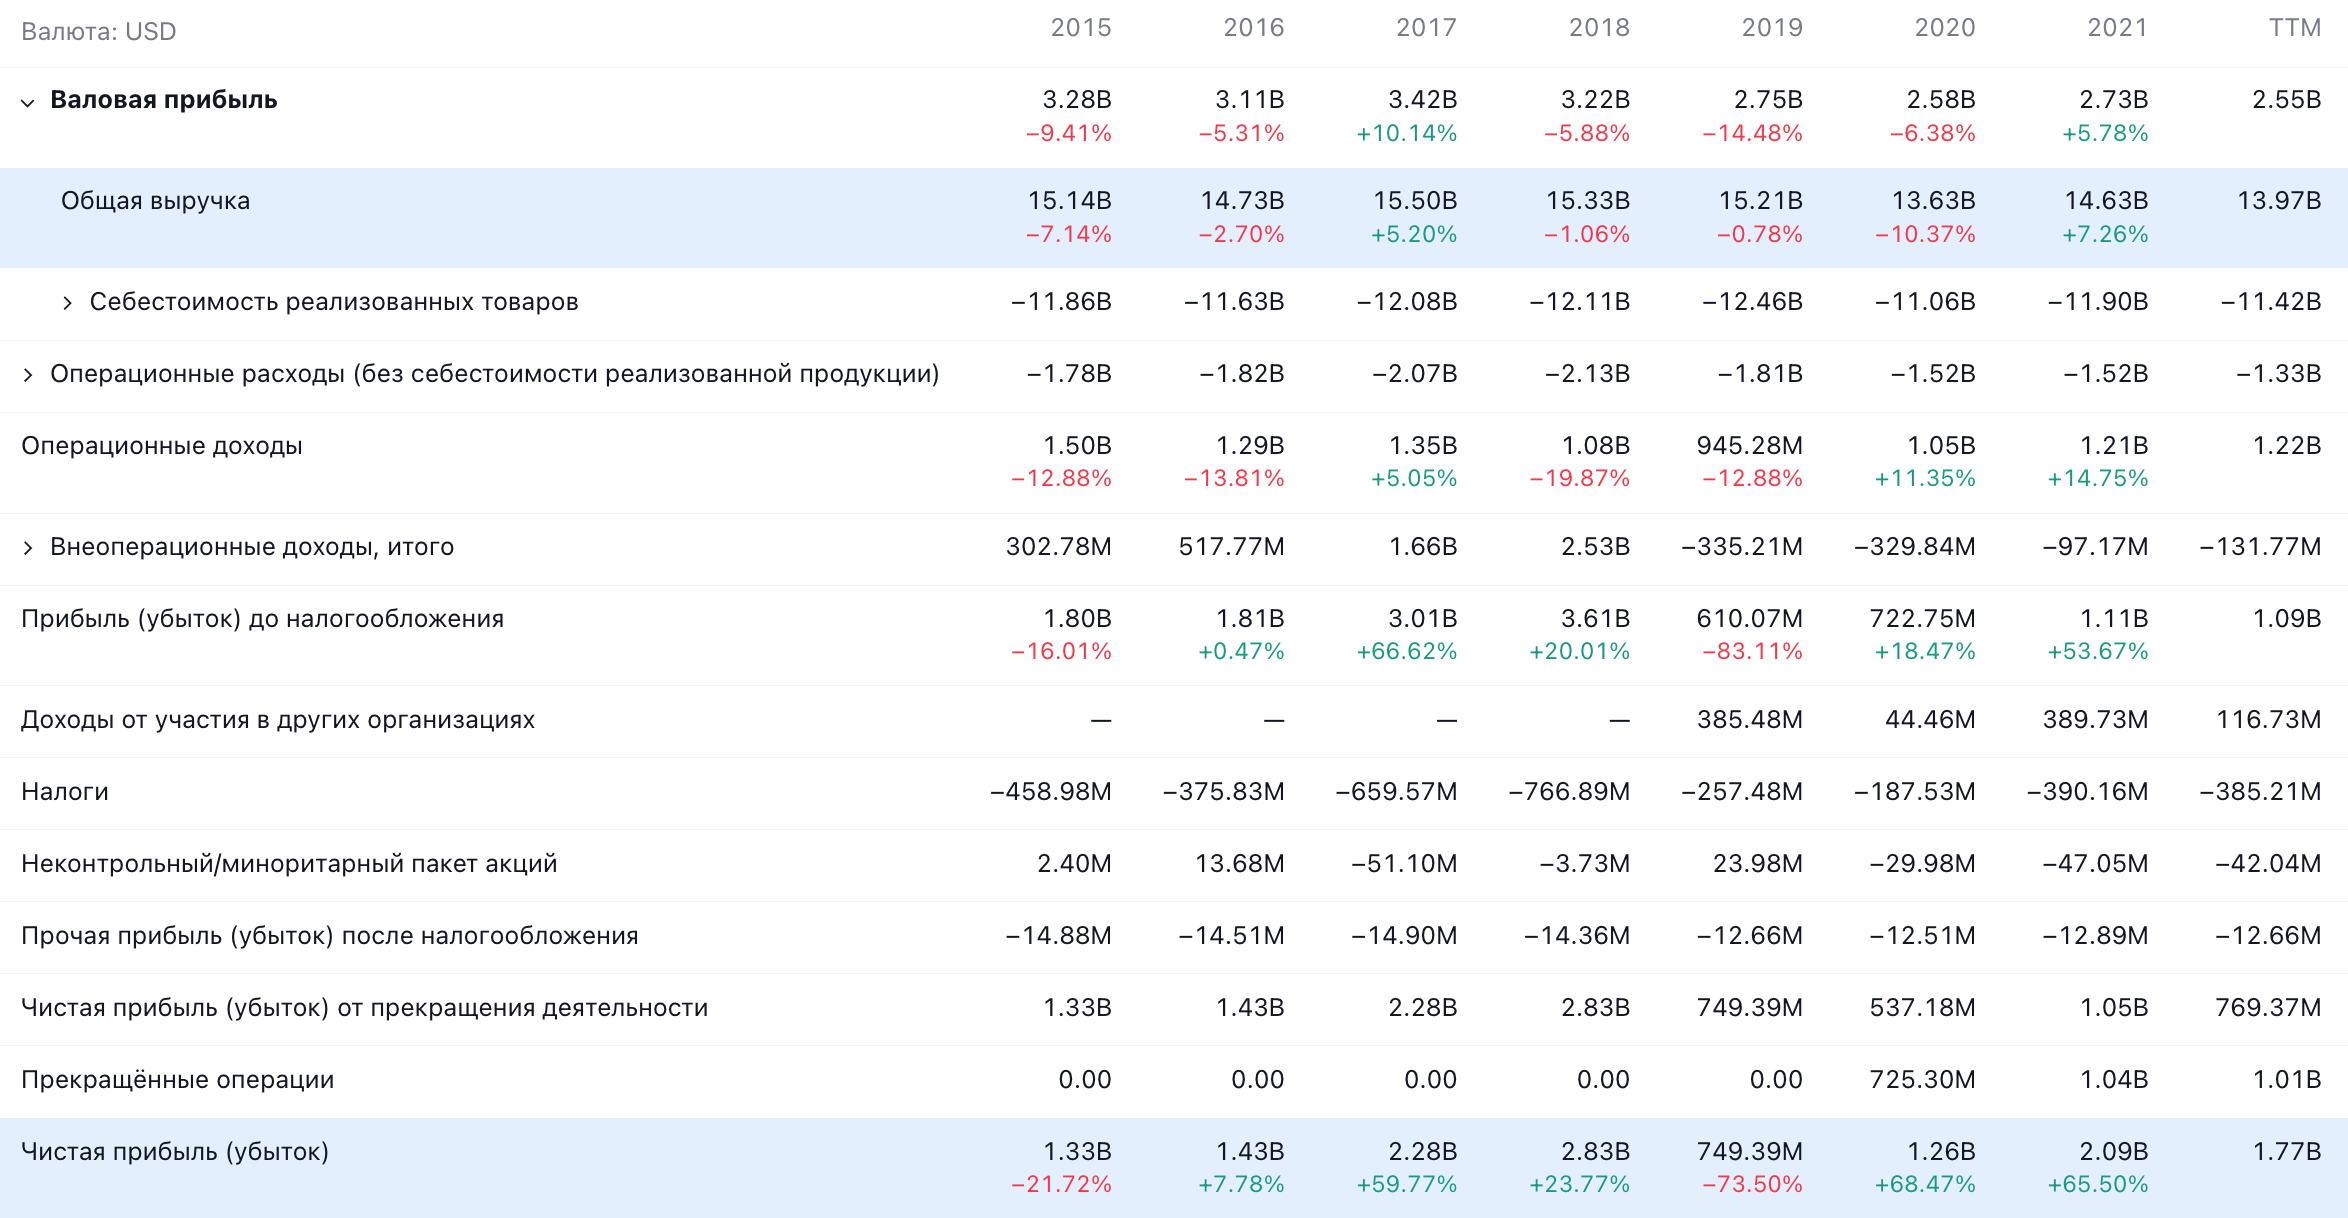Click discontinued operations value 725.30M
The height and width of the screenshot is (1218, 2348).
[1923, 1080]
